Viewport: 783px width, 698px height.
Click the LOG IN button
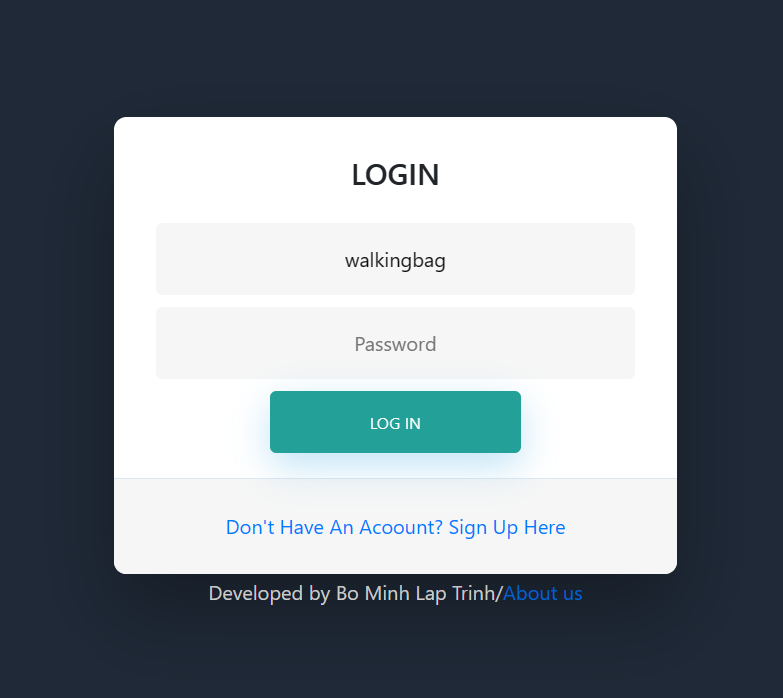[395, 422]
